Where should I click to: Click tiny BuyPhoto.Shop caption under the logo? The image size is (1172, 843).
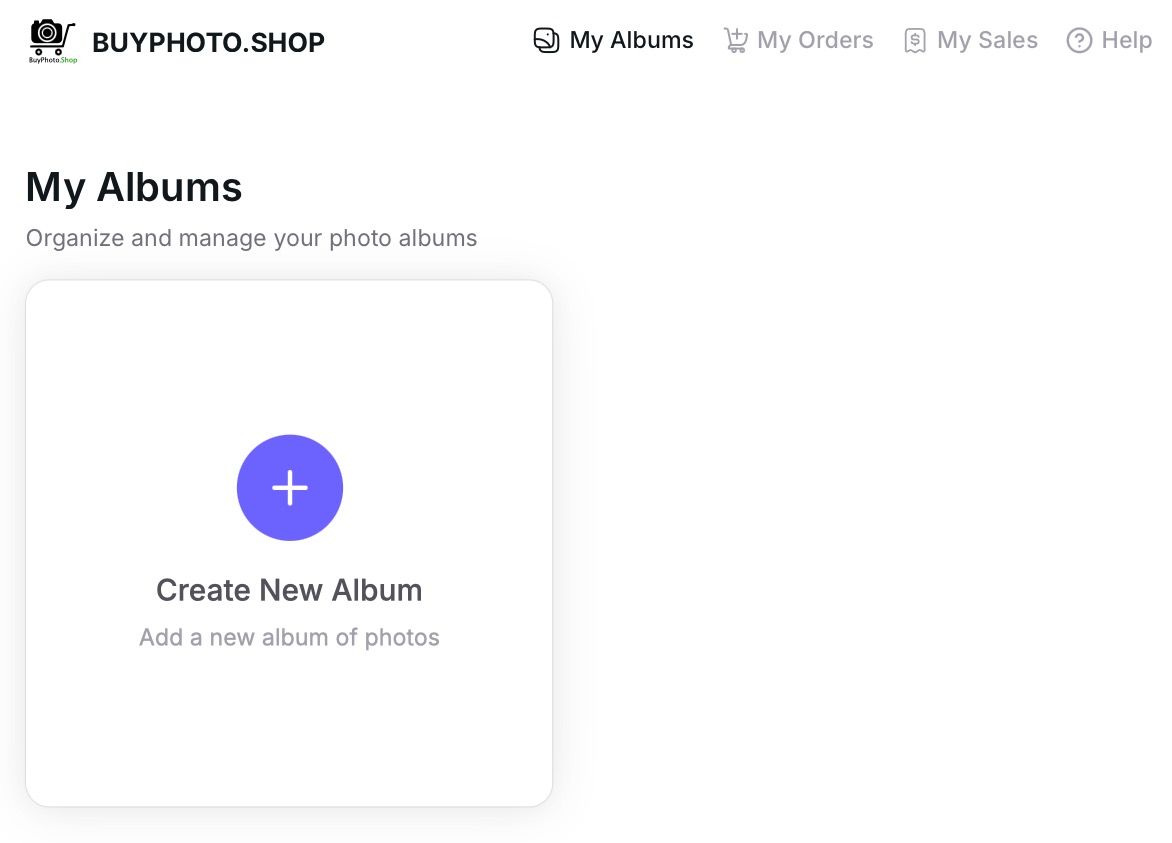(x=53, y=60)
